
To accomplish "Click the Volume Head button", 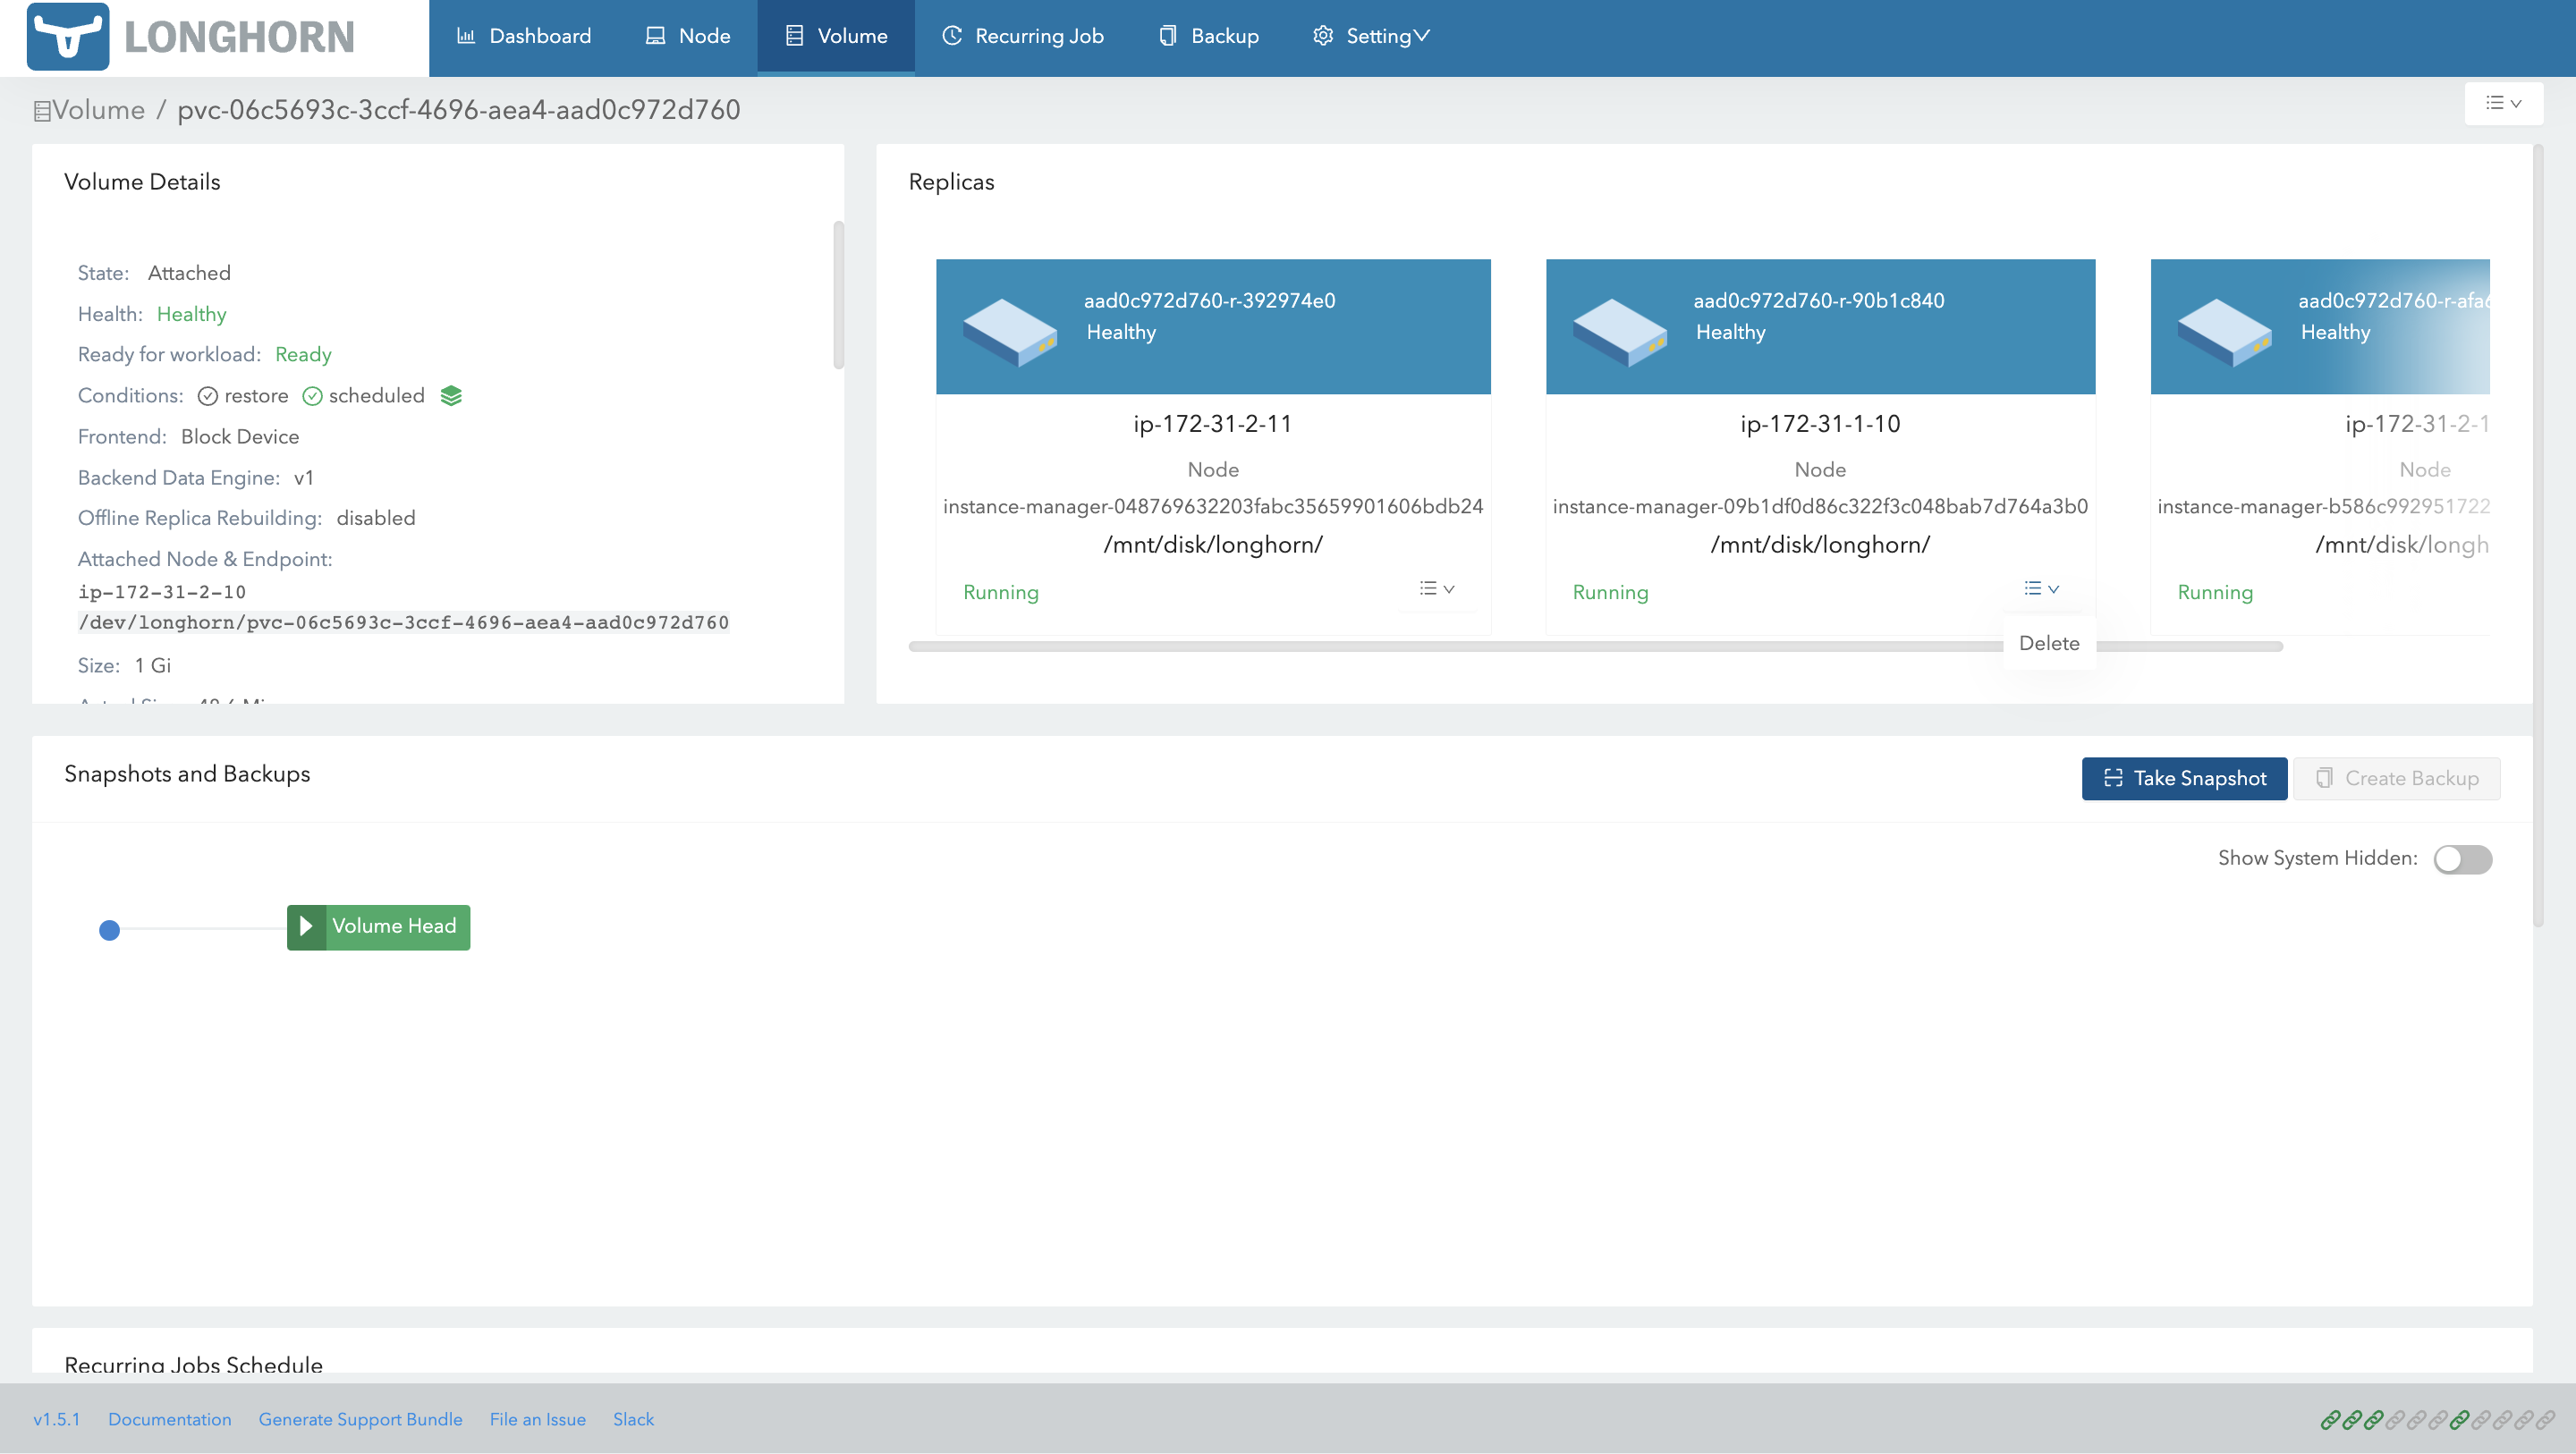I will pyautogui.click(x=392, y=926).
